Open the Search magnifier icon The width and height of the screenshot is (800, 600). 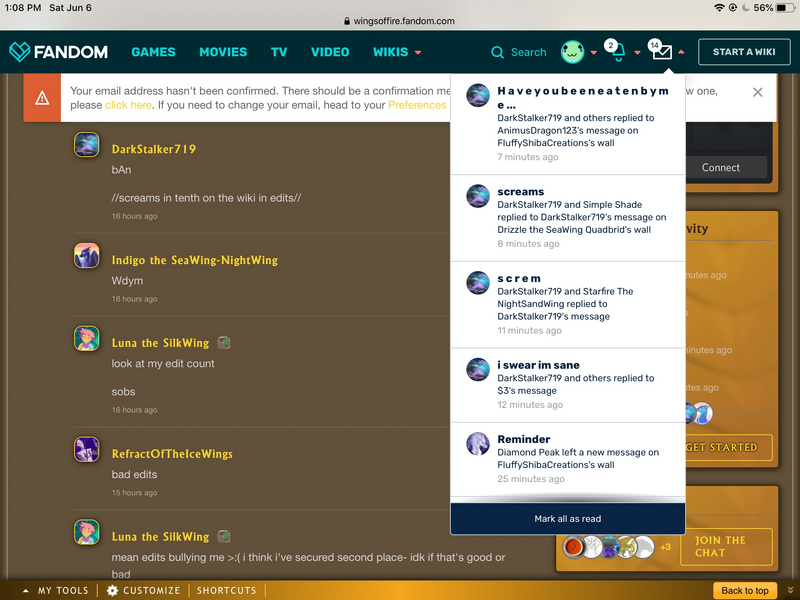[498, 52]
